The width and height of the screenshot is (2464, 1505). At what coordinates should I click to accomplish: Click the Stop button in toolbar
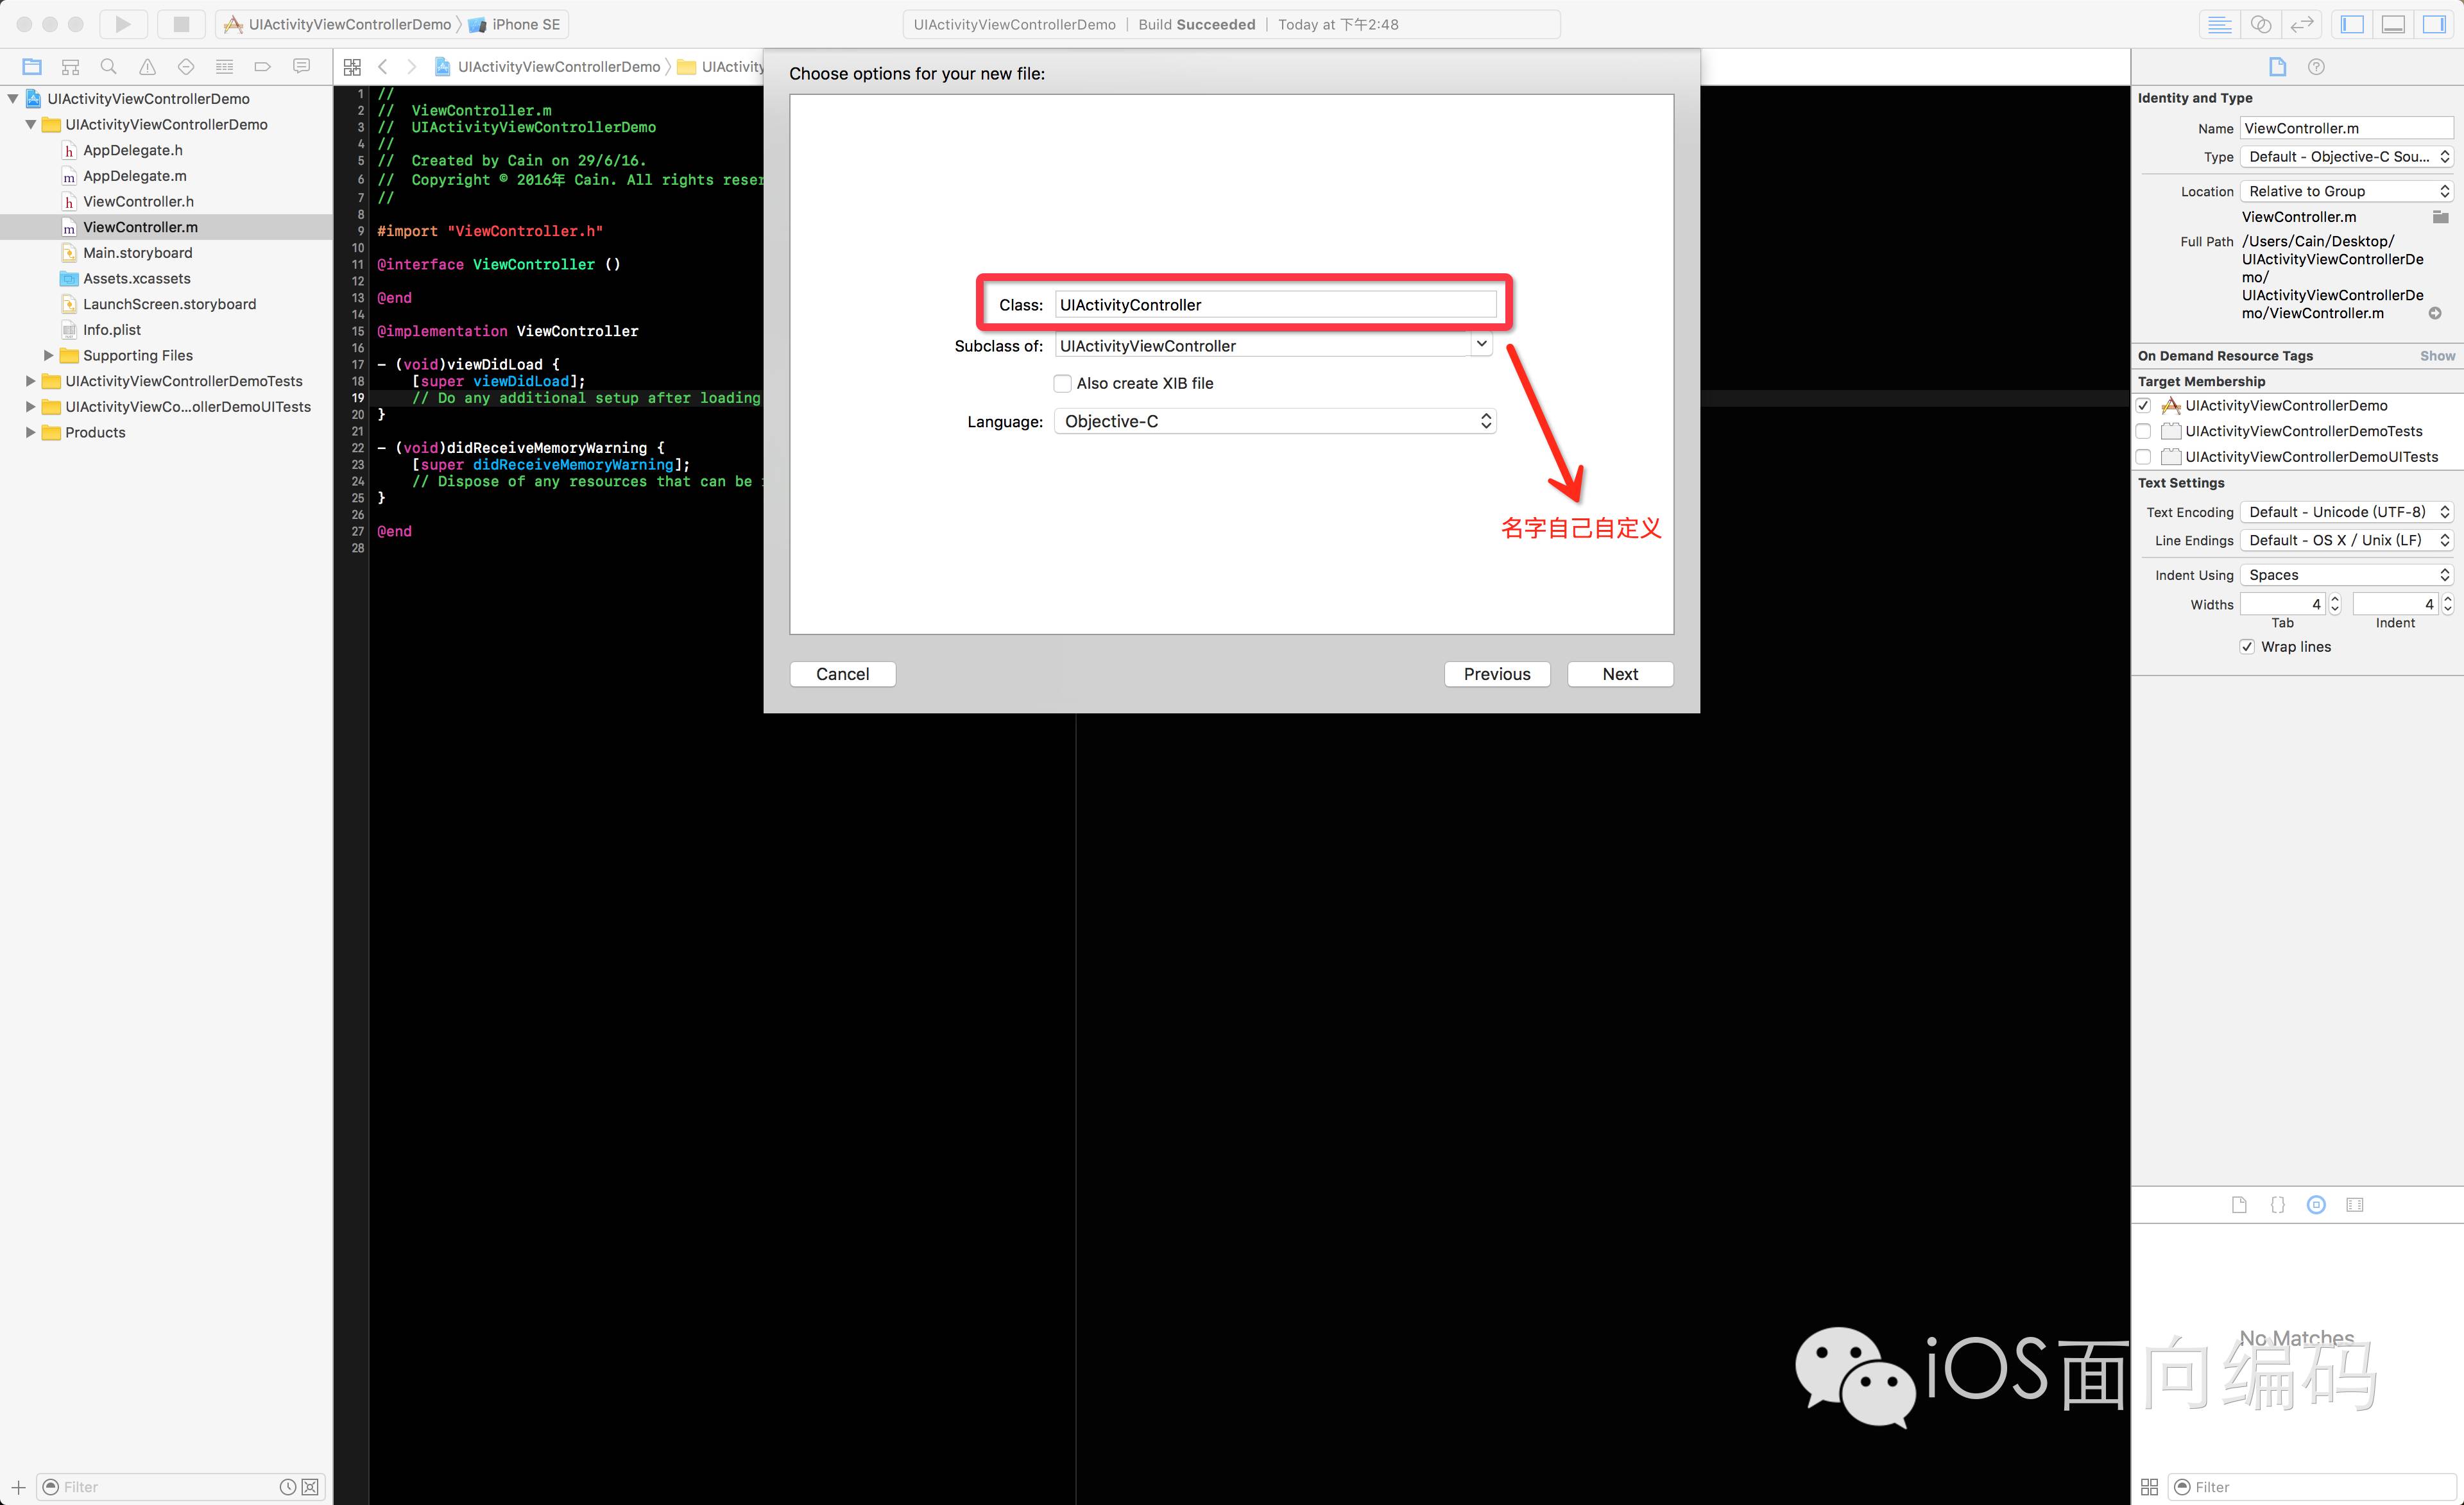point(181,24)
